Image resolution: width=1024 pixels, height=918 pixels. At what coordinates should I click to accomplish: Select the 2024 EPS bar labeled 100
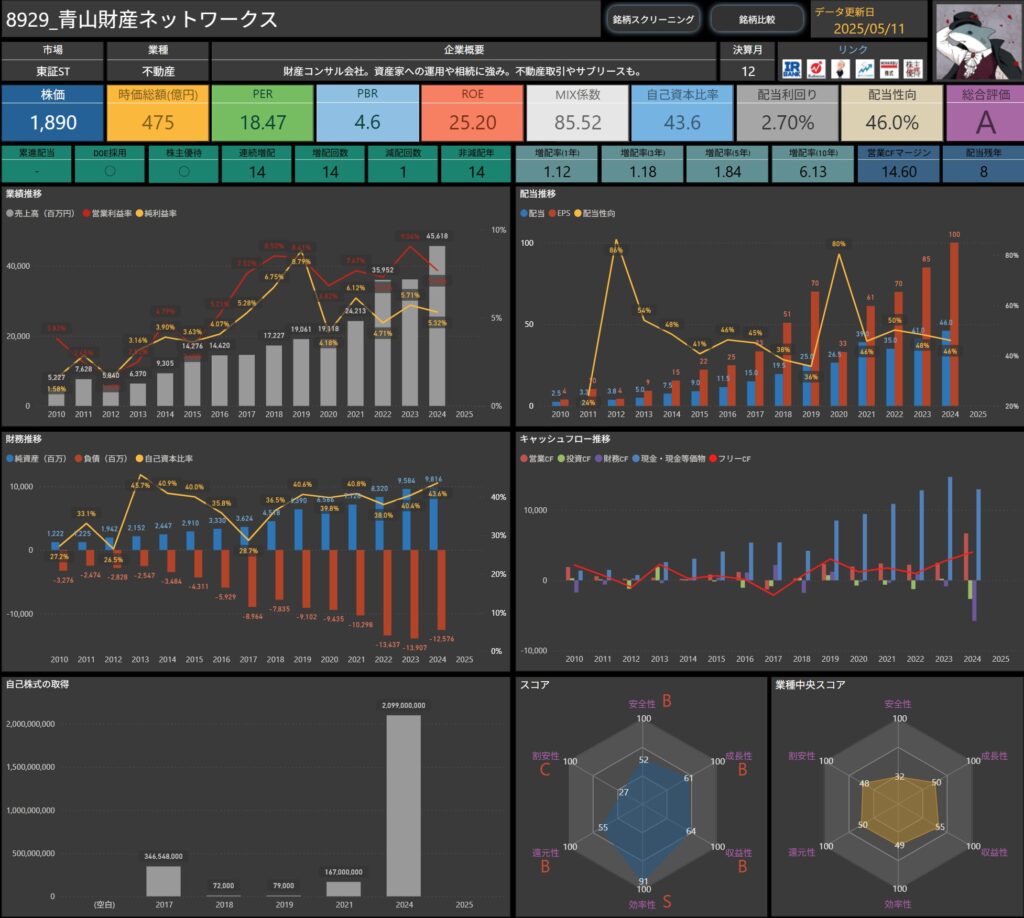(x=954, y=324)
